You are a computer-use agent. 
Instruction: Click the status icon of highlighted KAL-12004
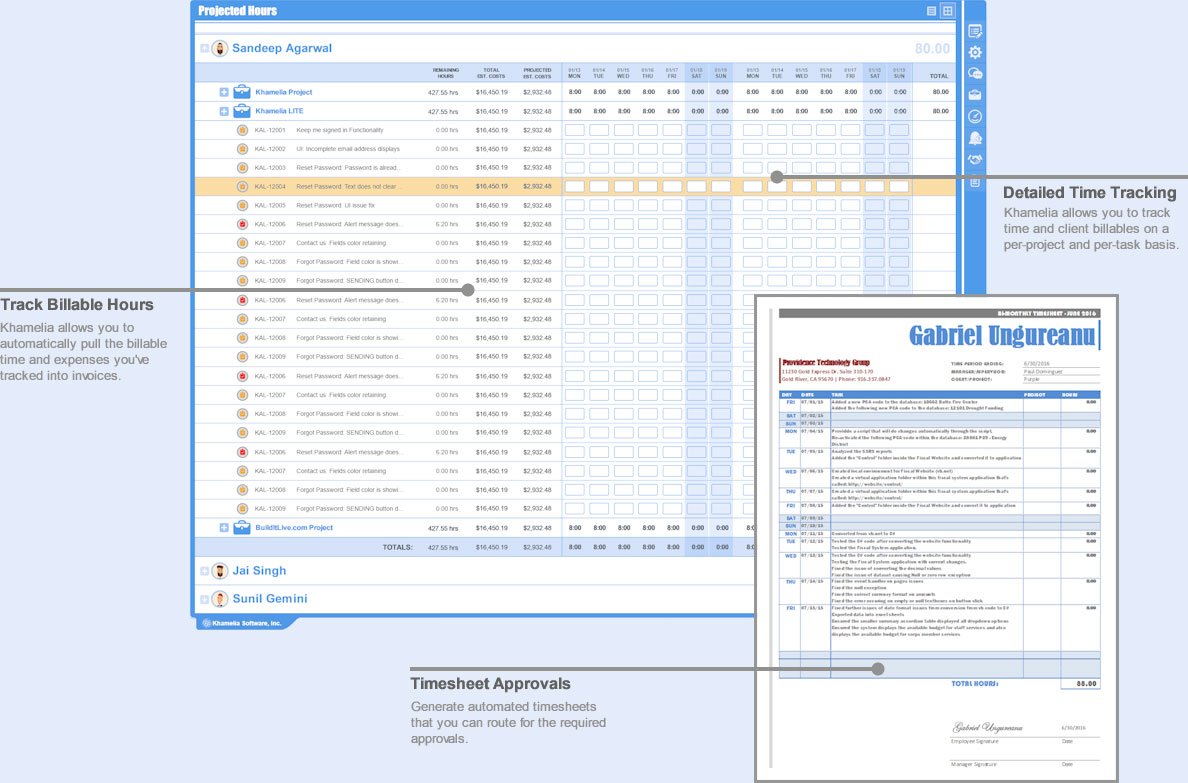click(242, 186)
